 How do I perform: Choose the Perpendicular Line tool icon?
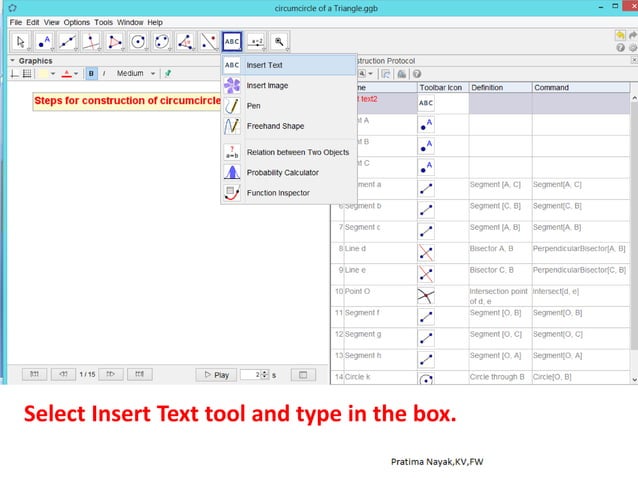tap(91, 41)
